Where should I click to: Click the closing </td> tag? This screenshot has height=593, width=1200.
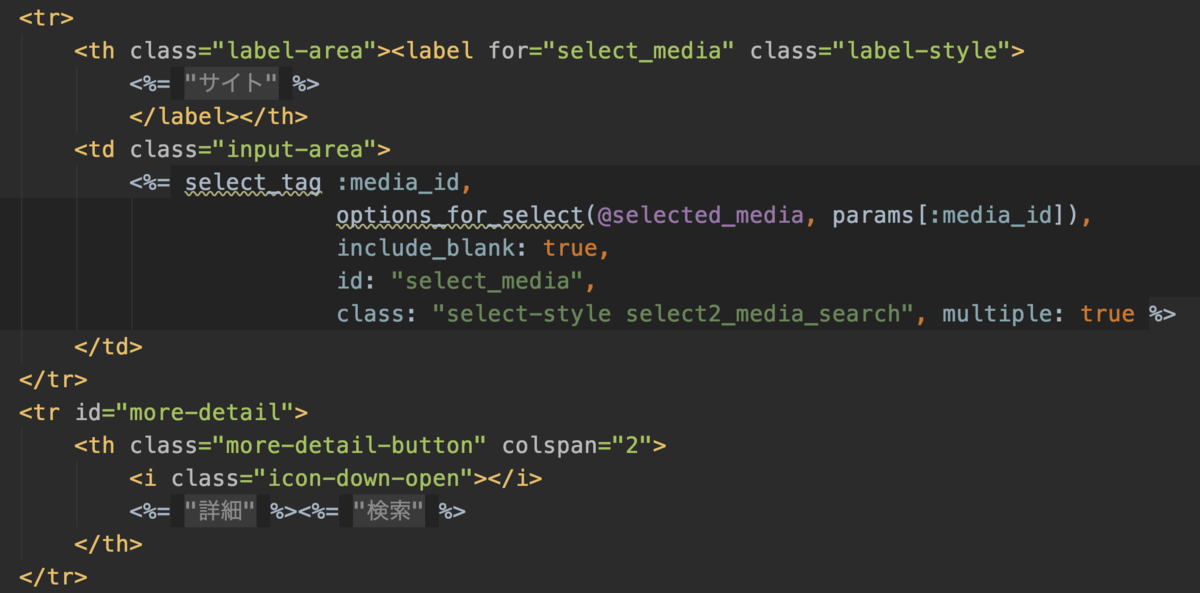108,347
